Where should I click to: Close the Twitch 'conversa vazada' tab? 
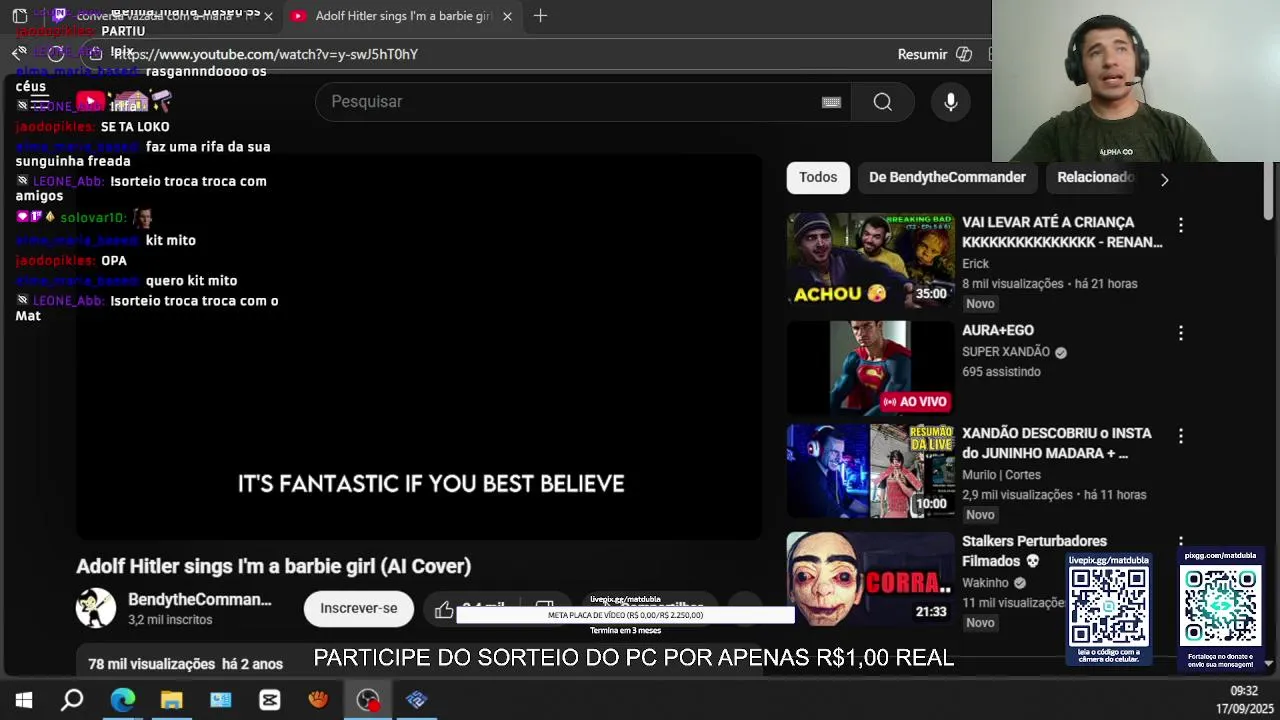(268, 17)
